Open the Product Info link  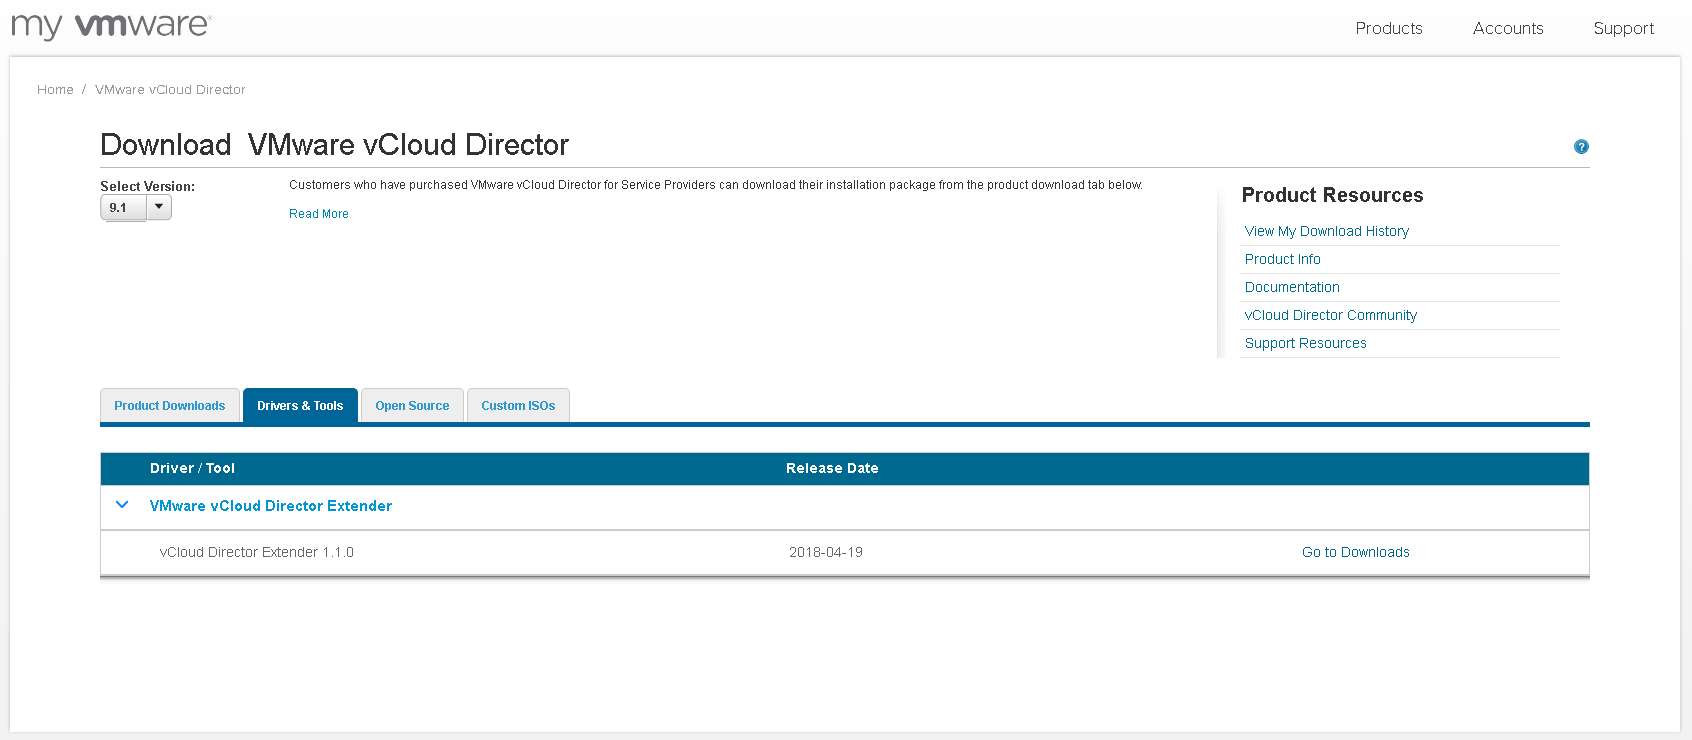(x=1282, y=259)
